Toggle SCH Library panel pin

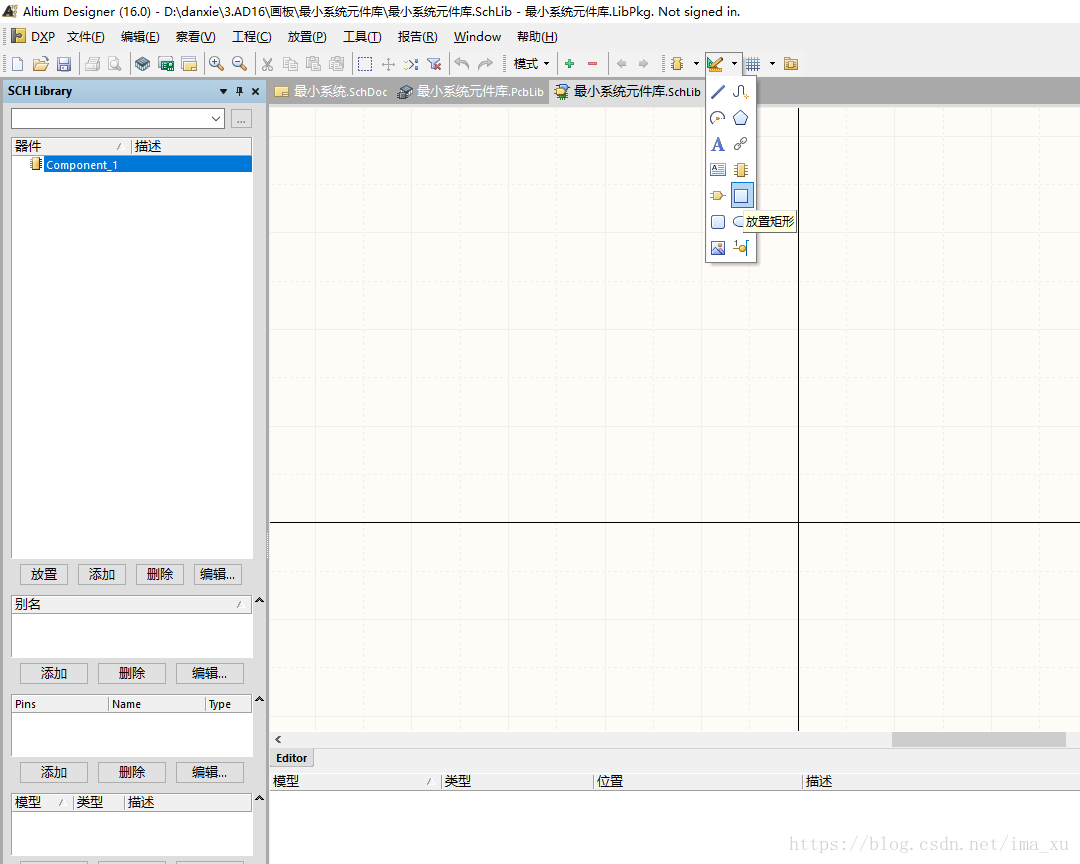coord(240,91)
